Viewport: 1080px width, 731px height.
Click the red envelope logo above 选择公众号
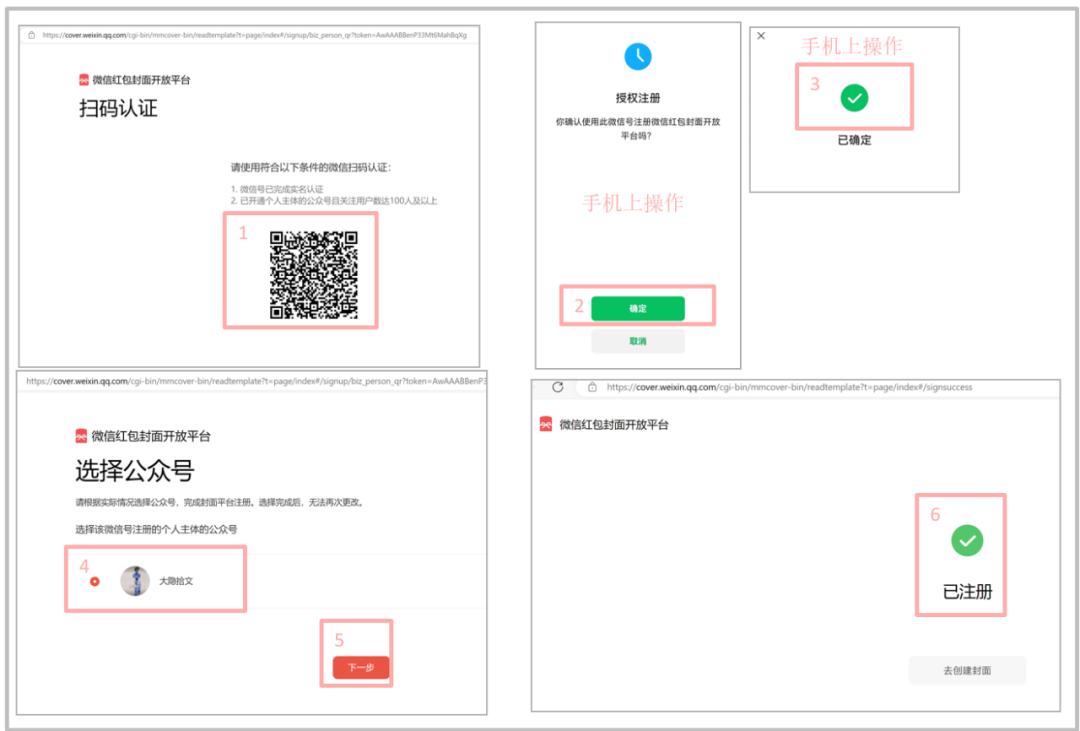click(81, 435)
